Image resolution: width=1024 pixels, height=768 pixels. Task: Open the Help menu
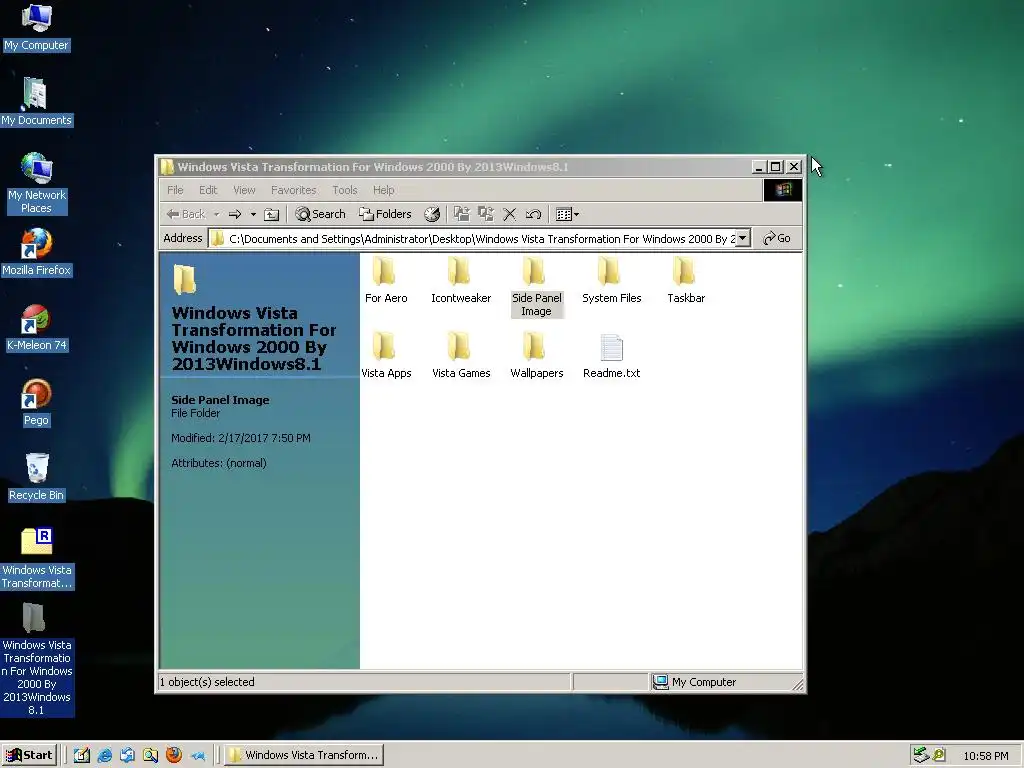(383, 190)
